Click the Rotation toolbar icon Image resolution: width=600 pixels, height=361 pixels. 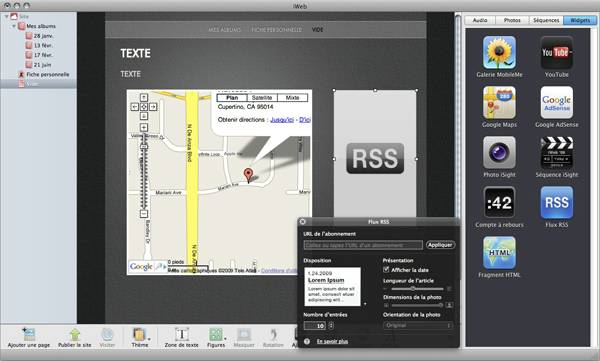point(273,334)
